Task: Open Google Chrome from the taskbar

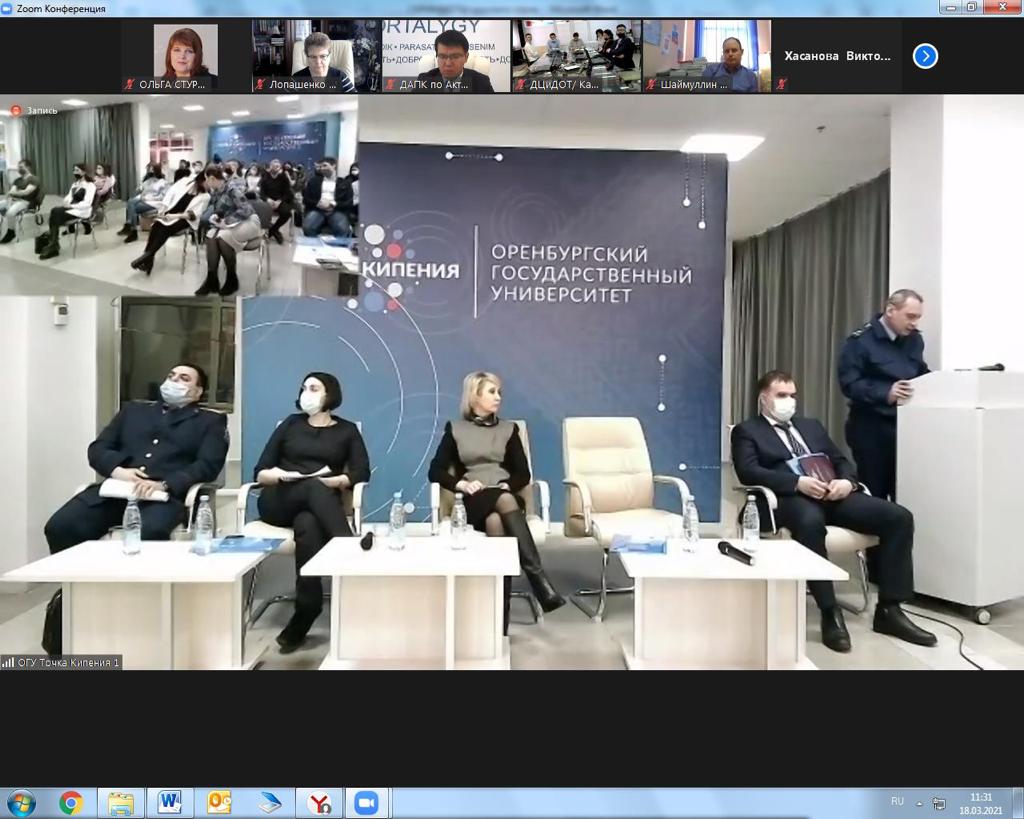Action: (x=71, y=803)
